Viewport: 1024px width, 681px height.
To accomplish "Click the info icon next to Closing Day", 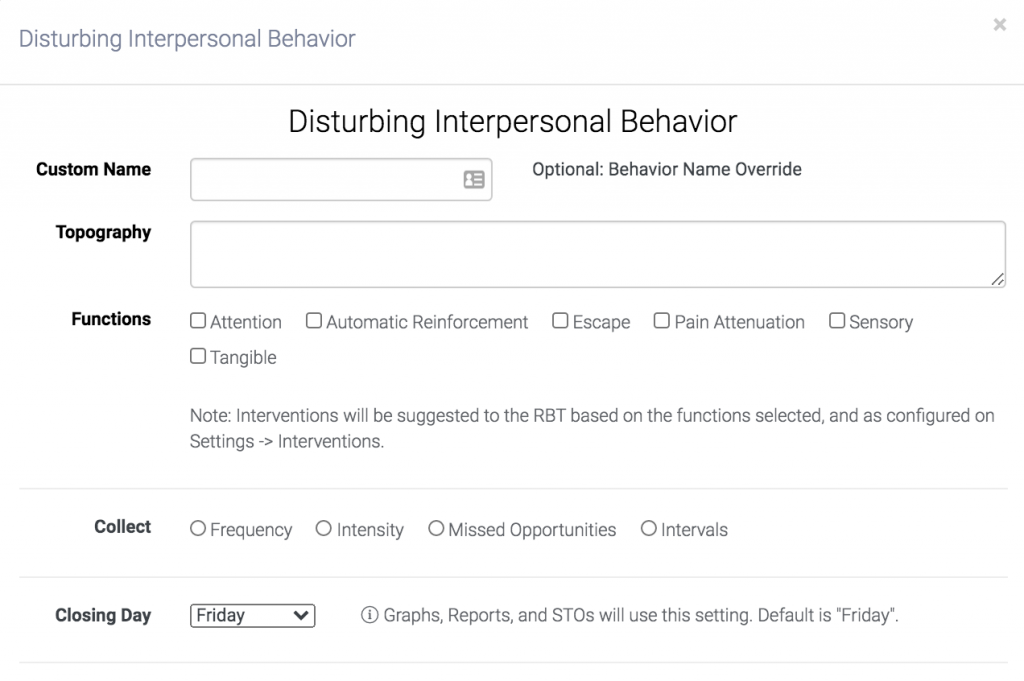I will click(x=370, y=615).
